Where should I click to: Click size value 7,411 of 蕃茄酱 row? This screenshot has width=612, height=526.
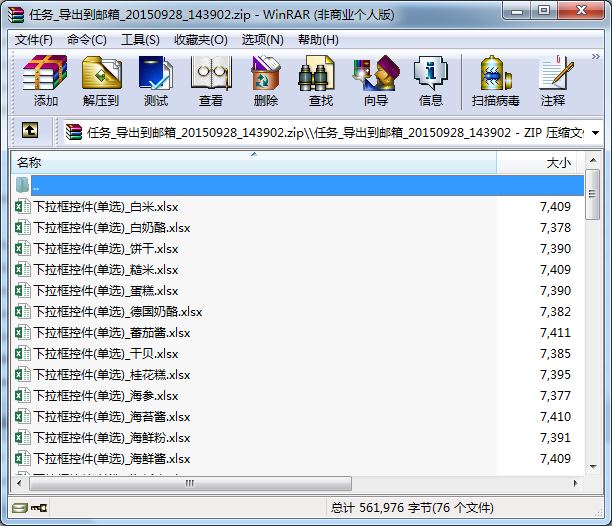(555, 333)
